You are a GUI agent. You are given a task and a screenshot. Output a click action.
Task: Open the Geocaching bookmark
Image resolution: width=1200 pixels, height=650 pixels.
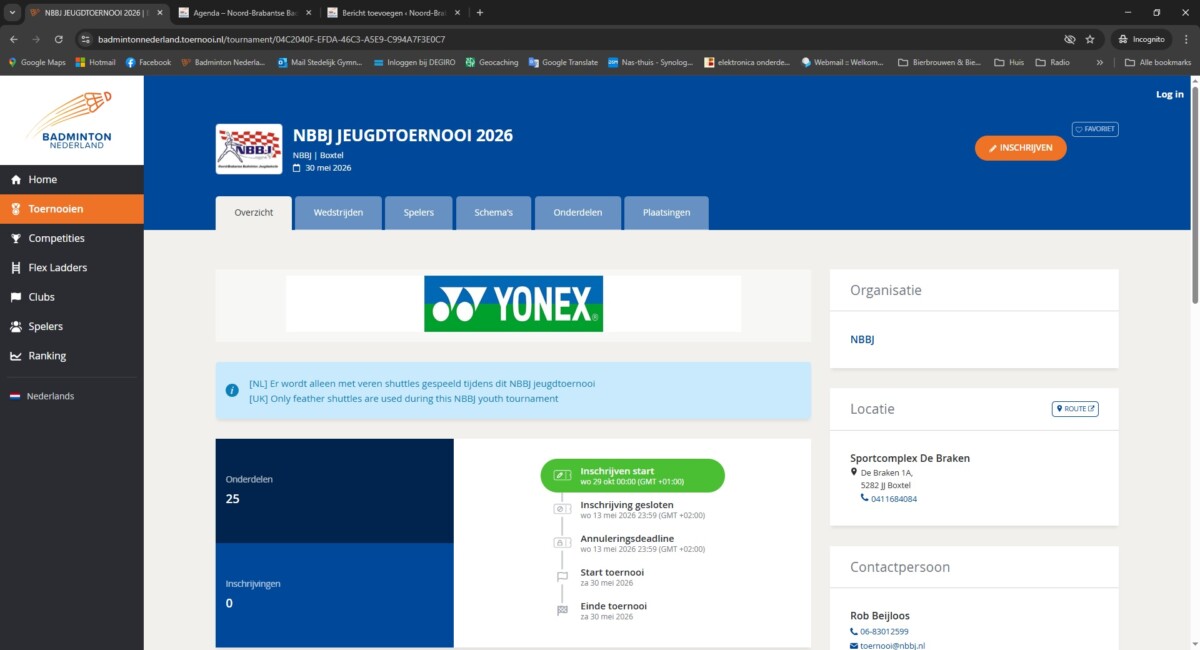(x=492, y=62)
